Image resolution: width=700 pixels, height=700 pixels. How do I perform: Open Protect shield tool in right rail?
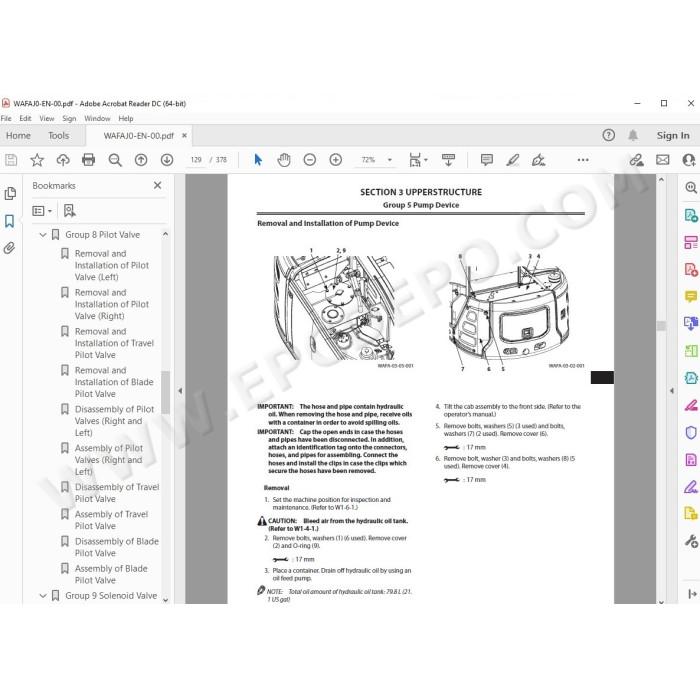(x=691, y=432)
